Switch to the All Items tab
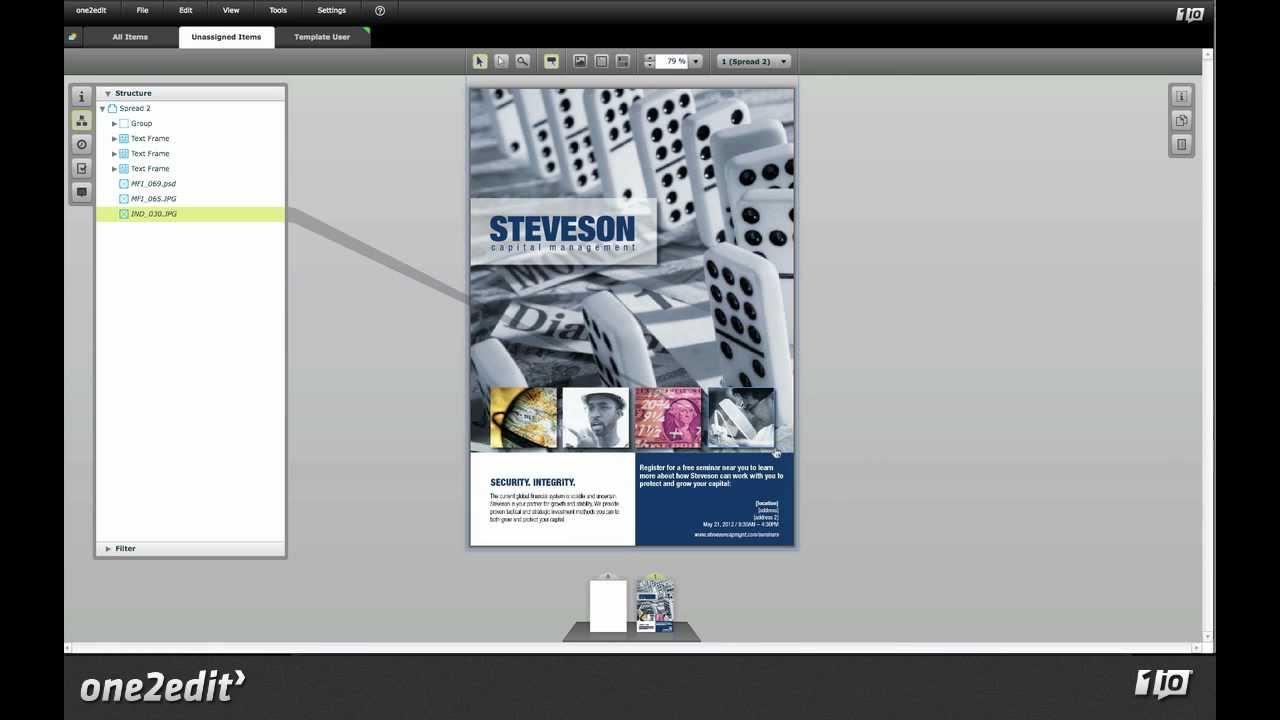This screenshot has height=720, width=1280. (x=130, y=37)
